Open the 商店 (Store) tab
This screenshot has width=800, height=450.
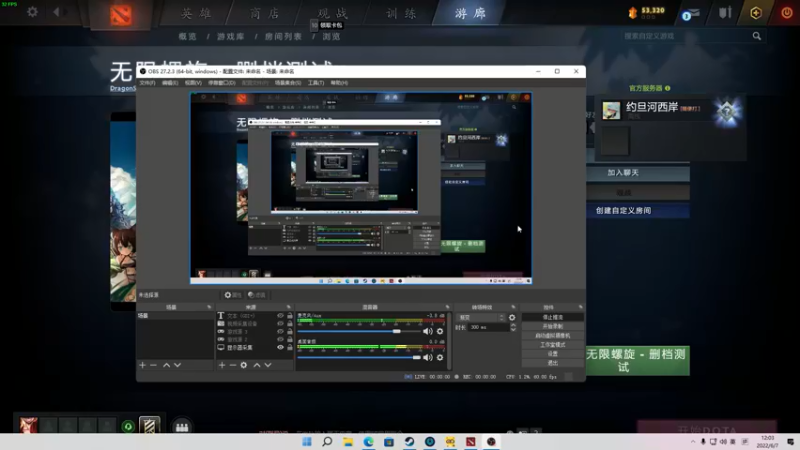(265, 13)
